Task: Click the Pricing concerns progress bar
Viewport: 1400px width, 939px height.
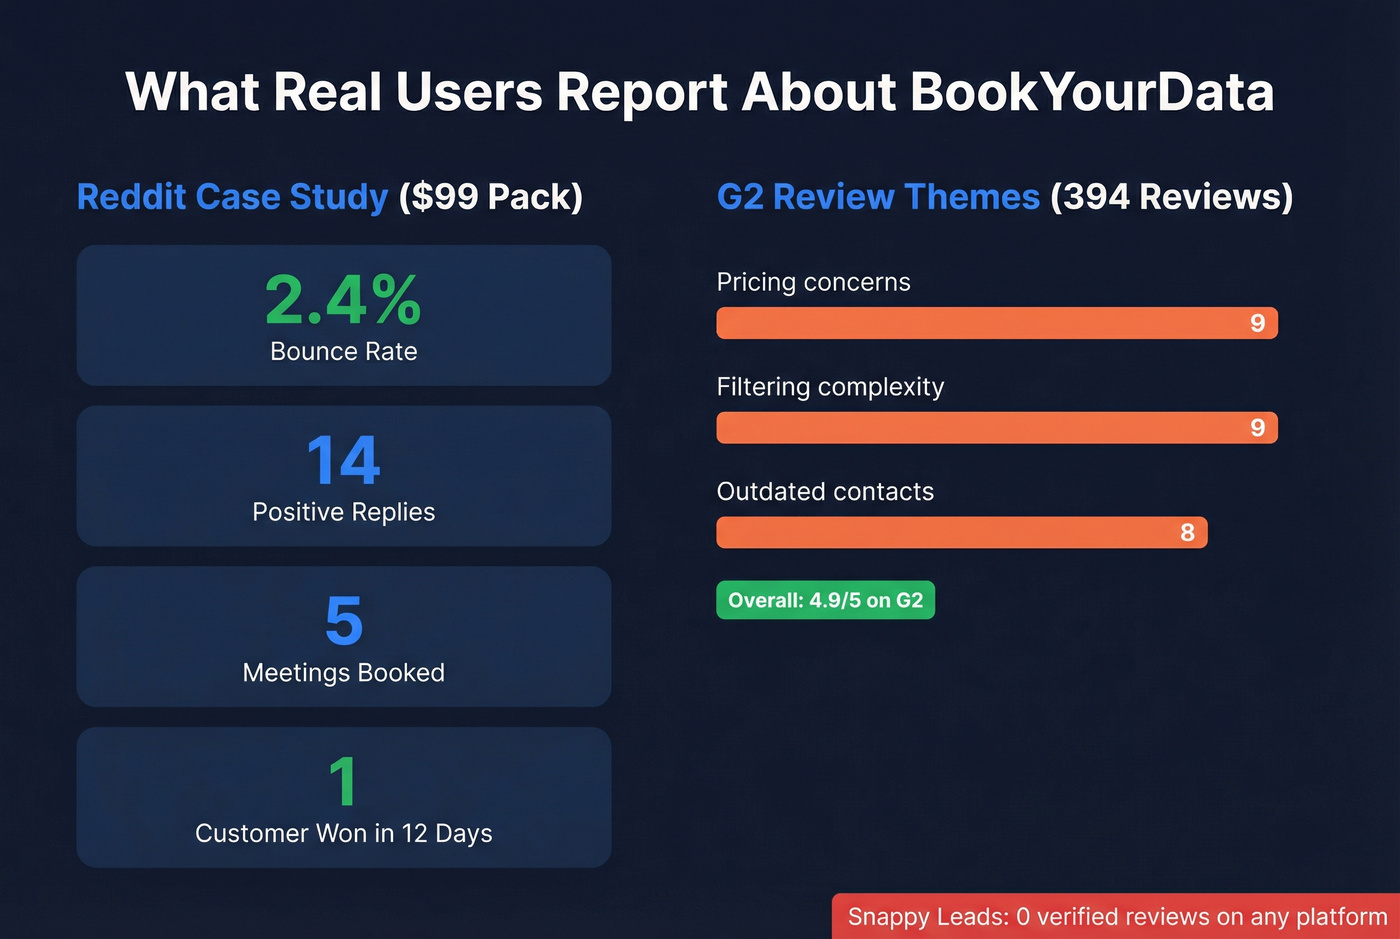Action: tap(996, 323)
